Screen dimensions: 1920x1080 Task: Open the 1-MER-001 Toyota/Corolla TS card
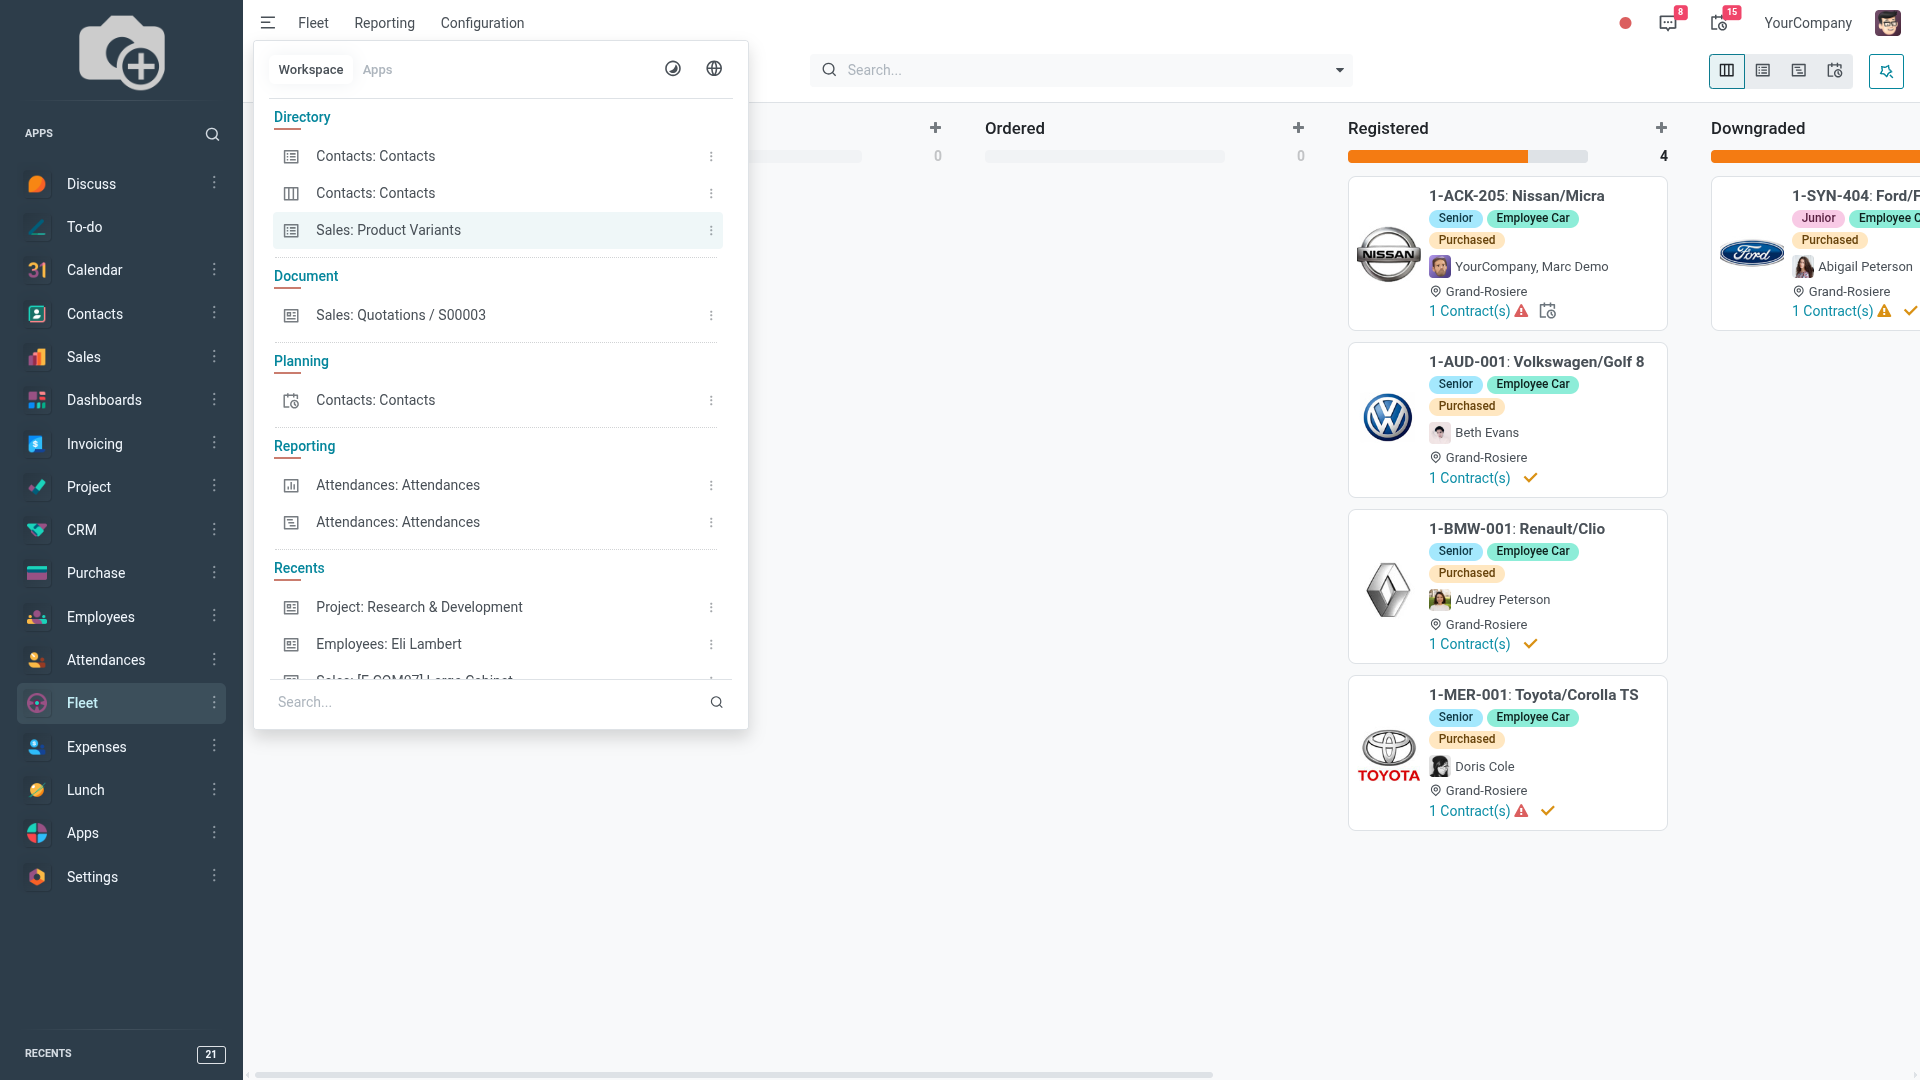pyautogui.click(x=1507, y=753)
